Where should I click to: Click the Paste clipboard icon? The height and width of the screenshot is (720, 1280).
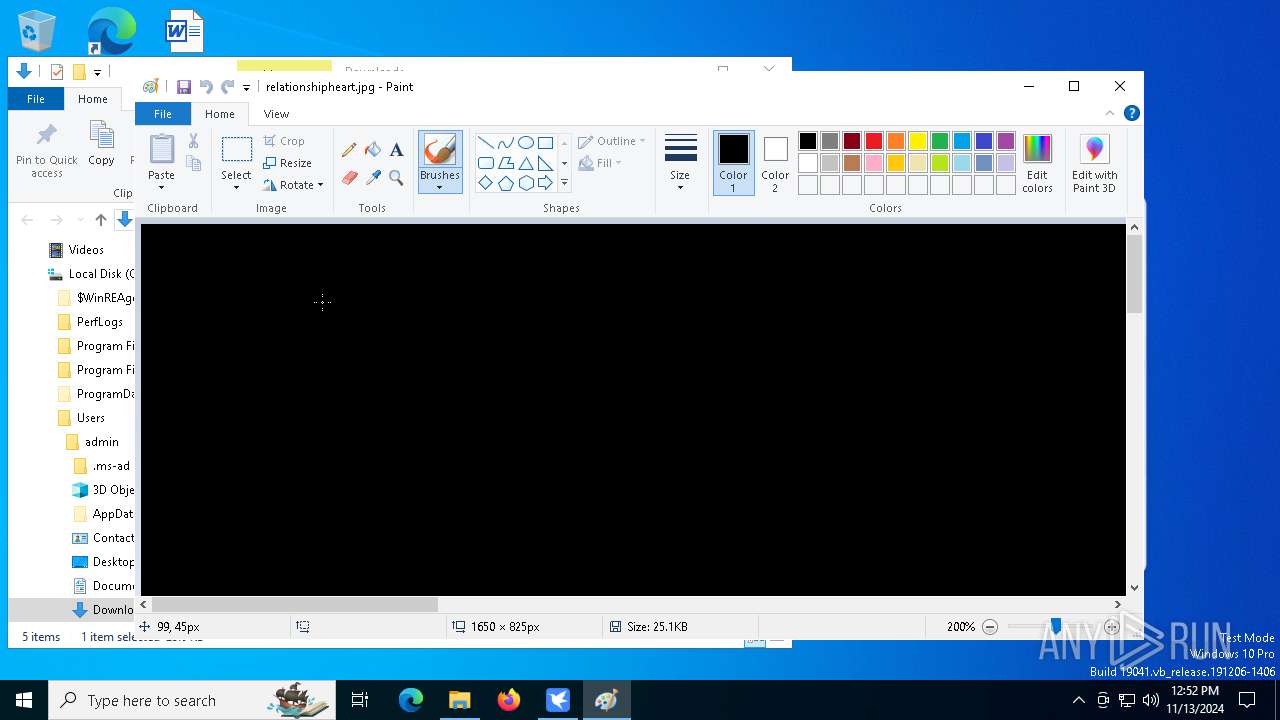(x=161, y=149)
